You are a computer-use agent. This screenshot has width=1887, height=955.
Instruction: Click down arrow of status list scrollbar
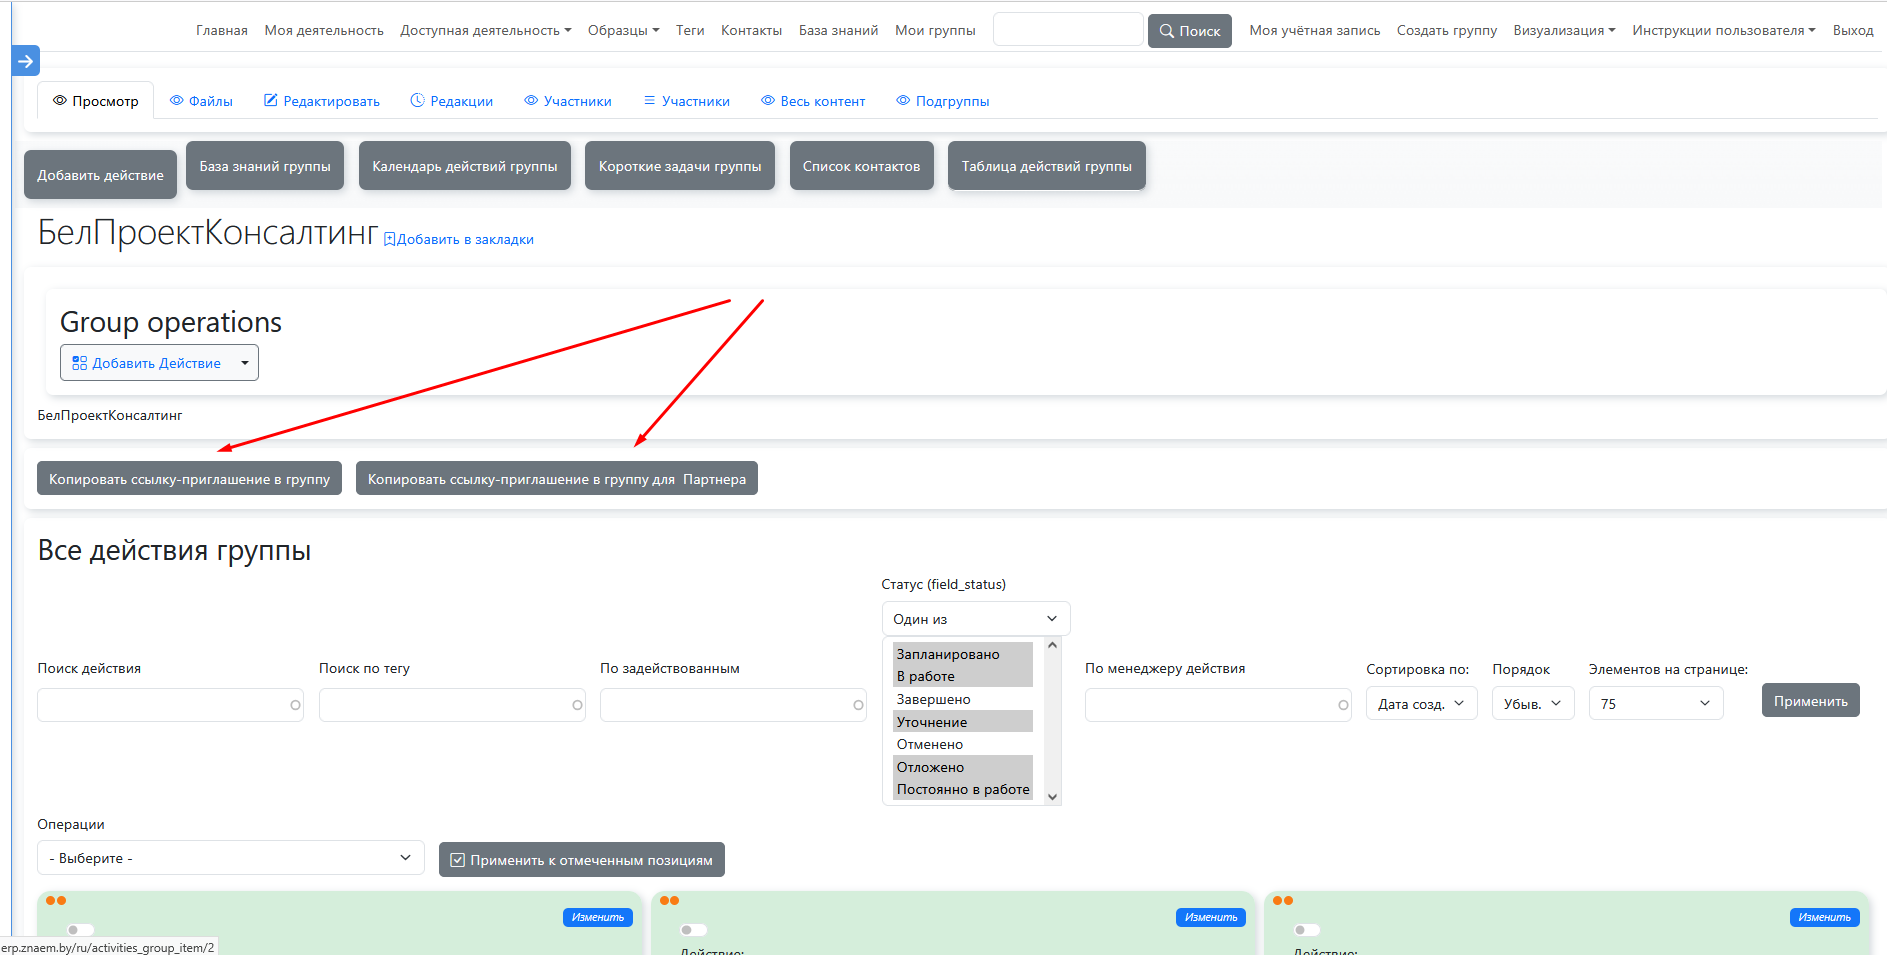[1052, 797]
